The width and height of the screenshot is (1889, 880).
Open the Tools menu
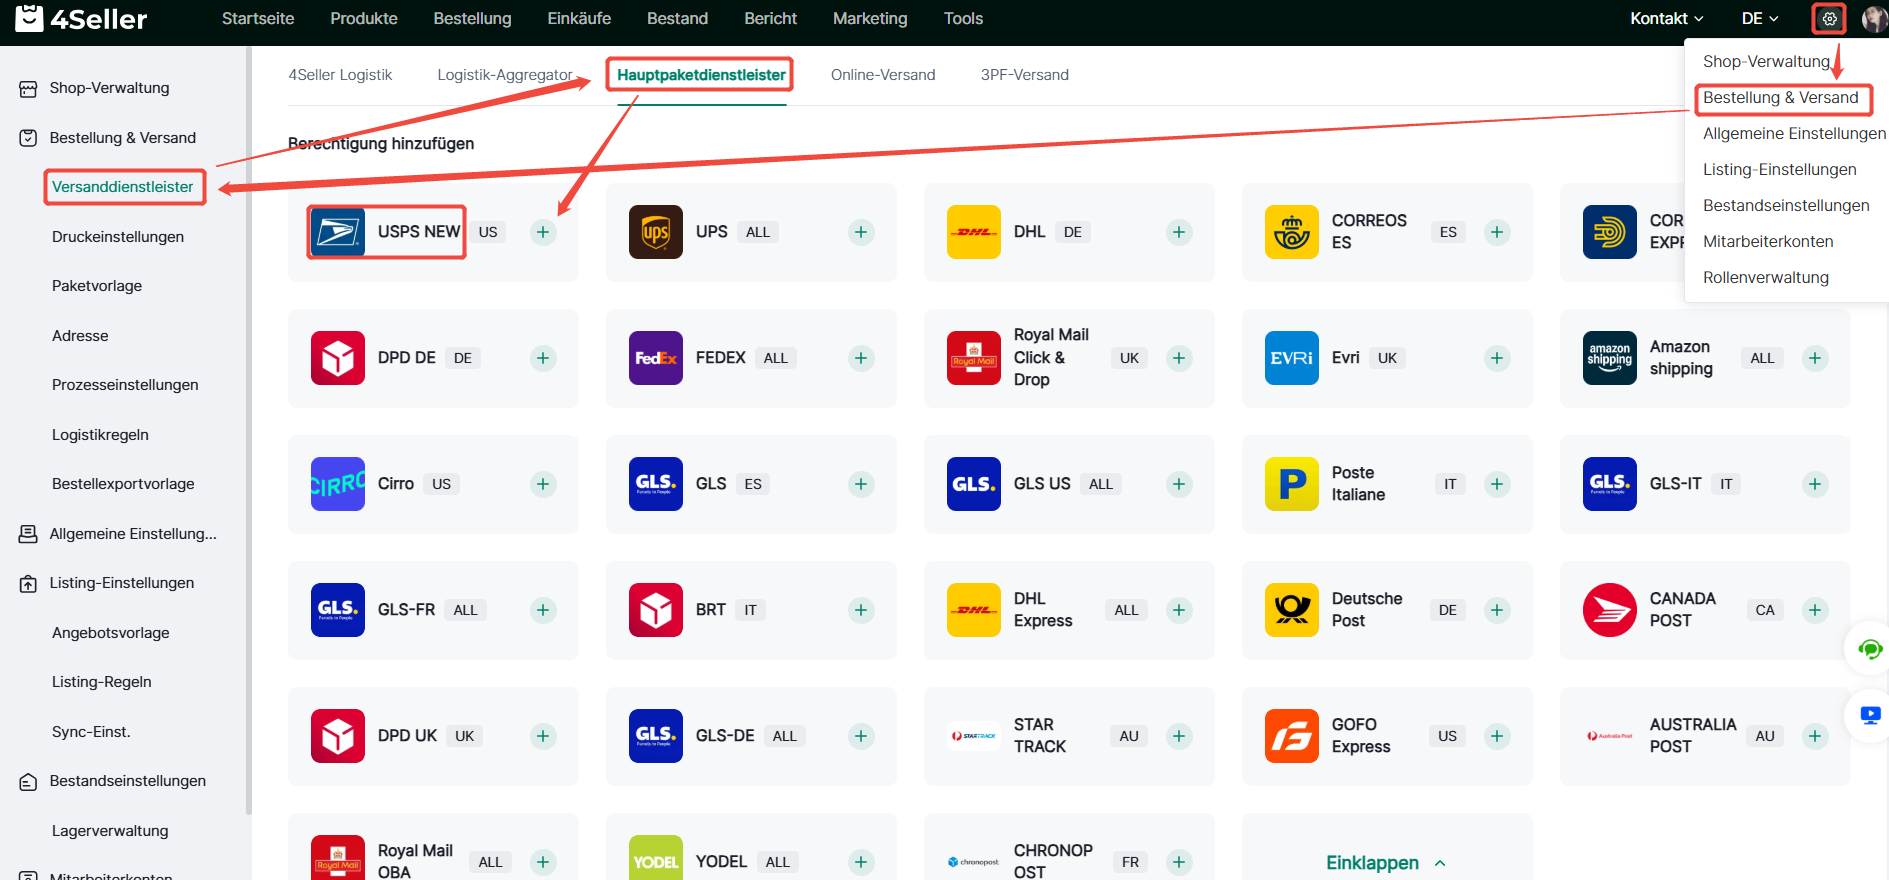(x=963, y=19)
